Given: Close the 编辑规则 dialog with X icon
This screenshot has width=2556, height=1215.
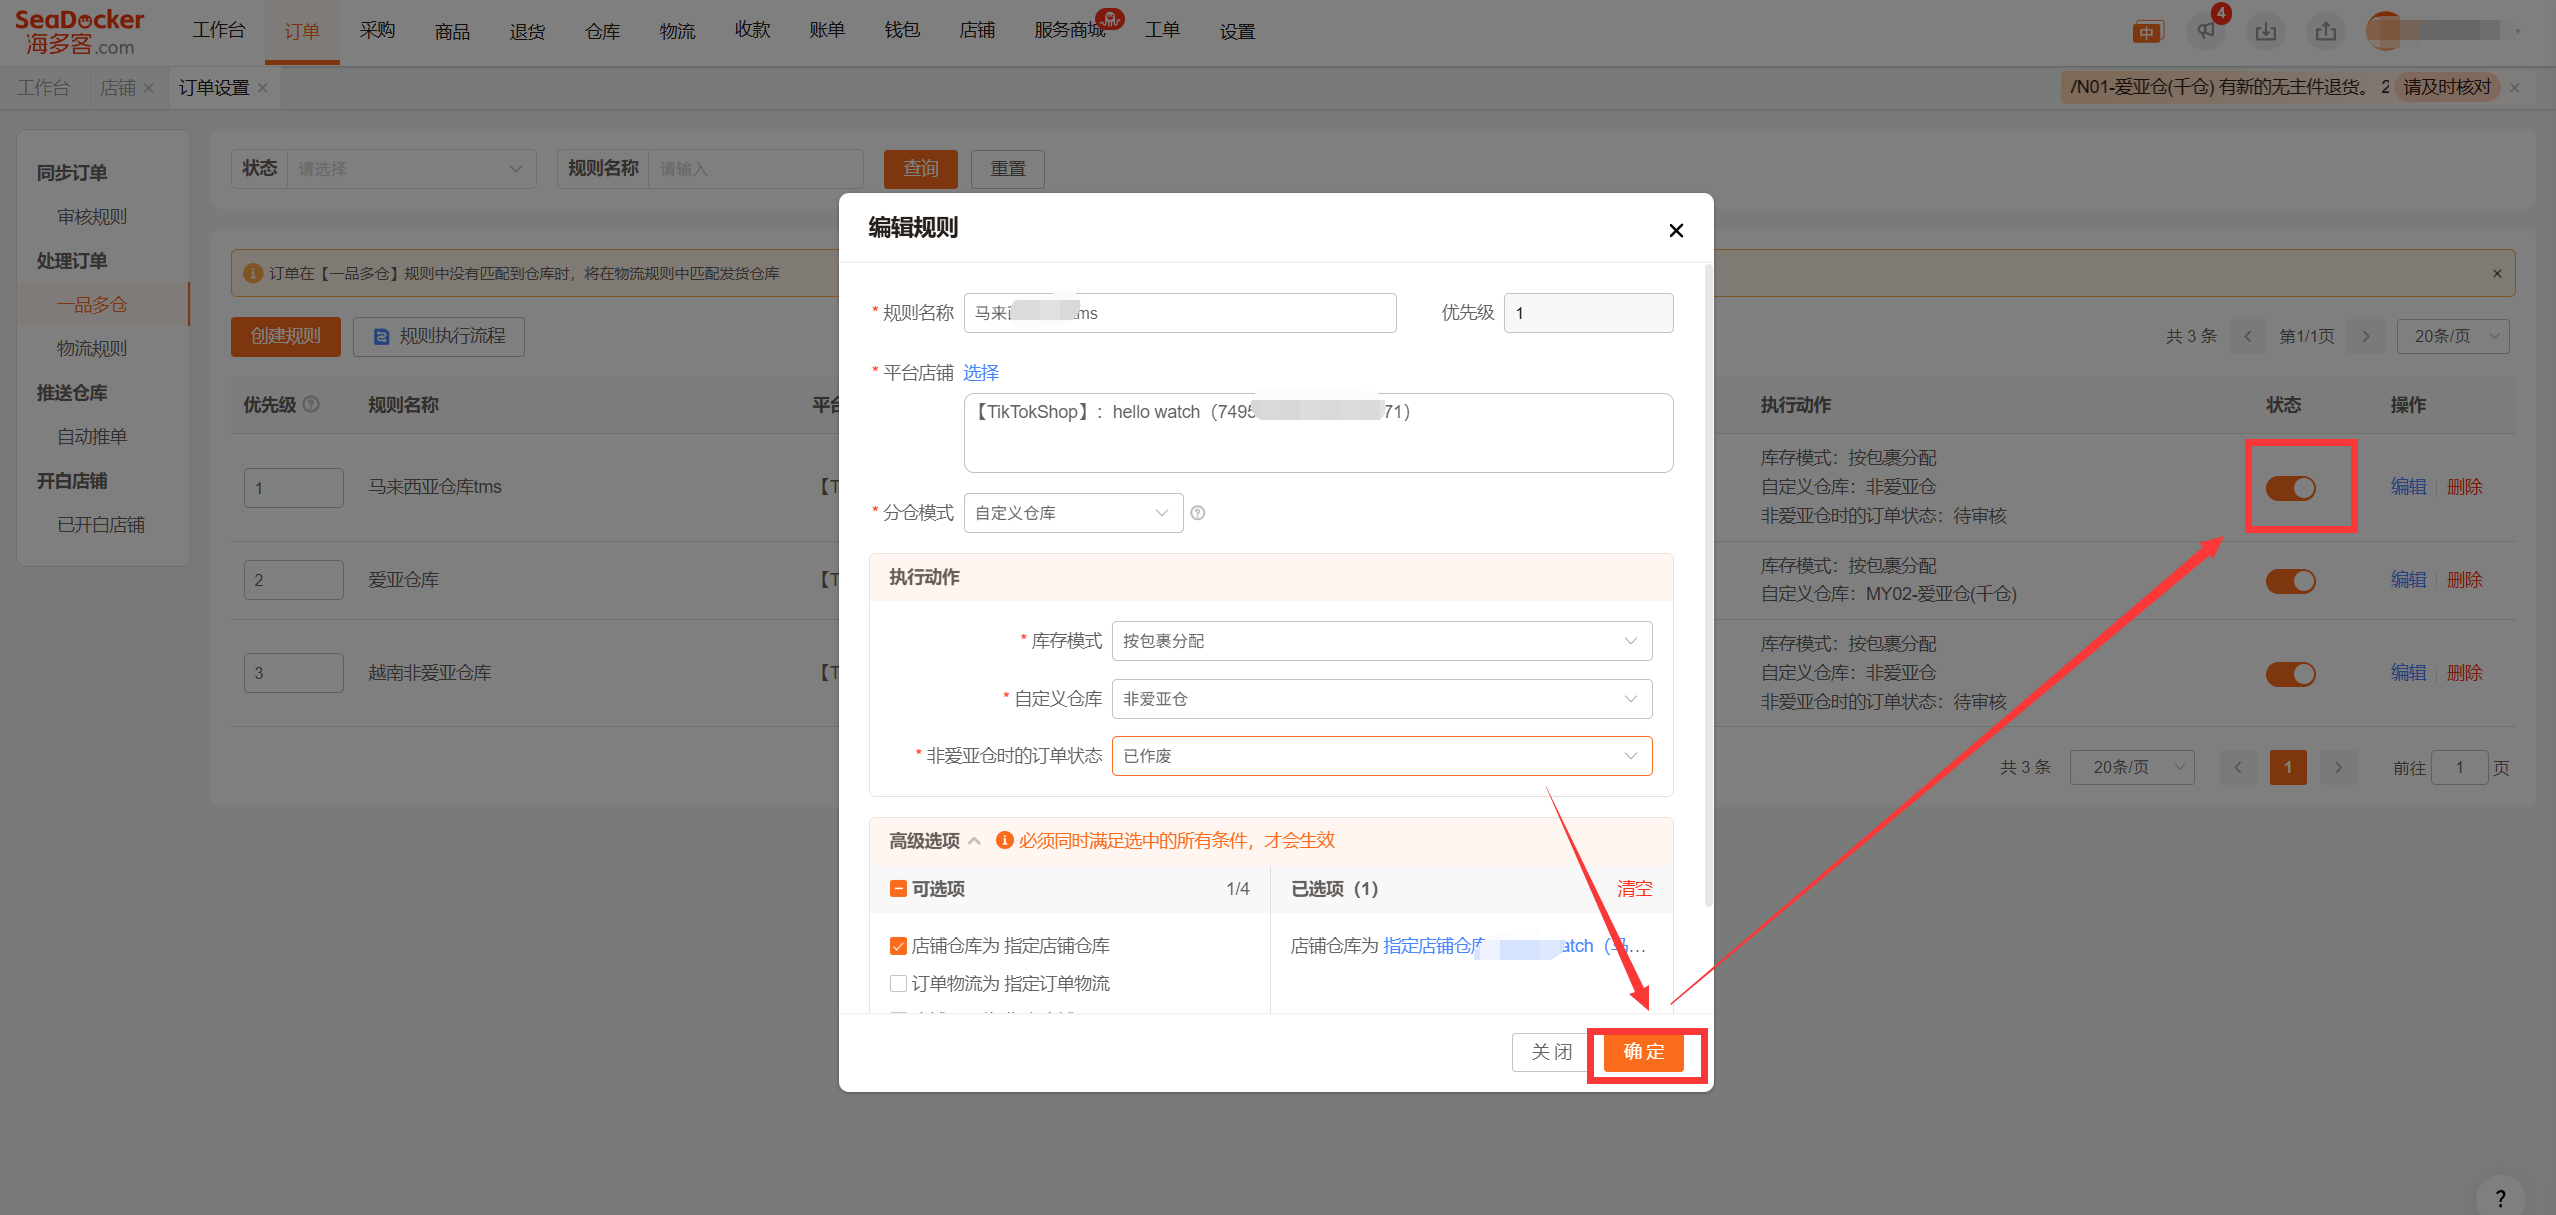Looking at the screenshot, I should (x=1676, y=230).
